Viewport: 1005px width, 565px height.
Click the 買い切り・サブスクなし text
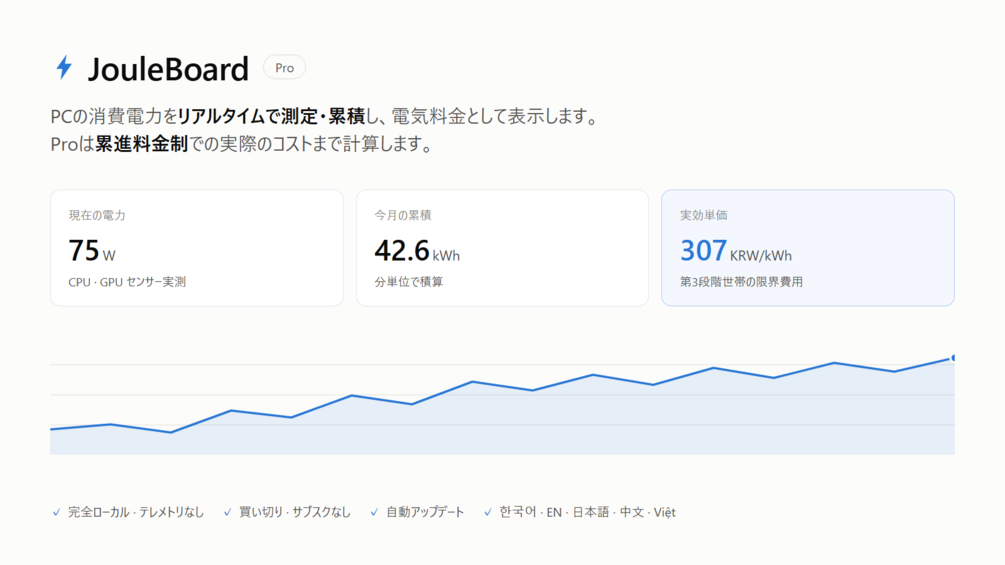click(x=295, y=512)
